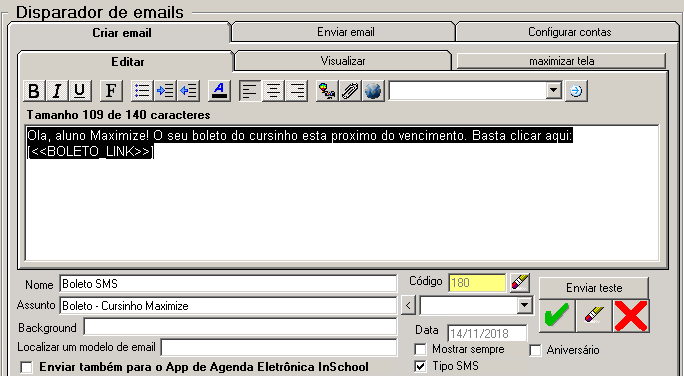Switch to the Visualizar sub-tab
Viewport: 684px width, 376px height.
click(x=343, y=61)
